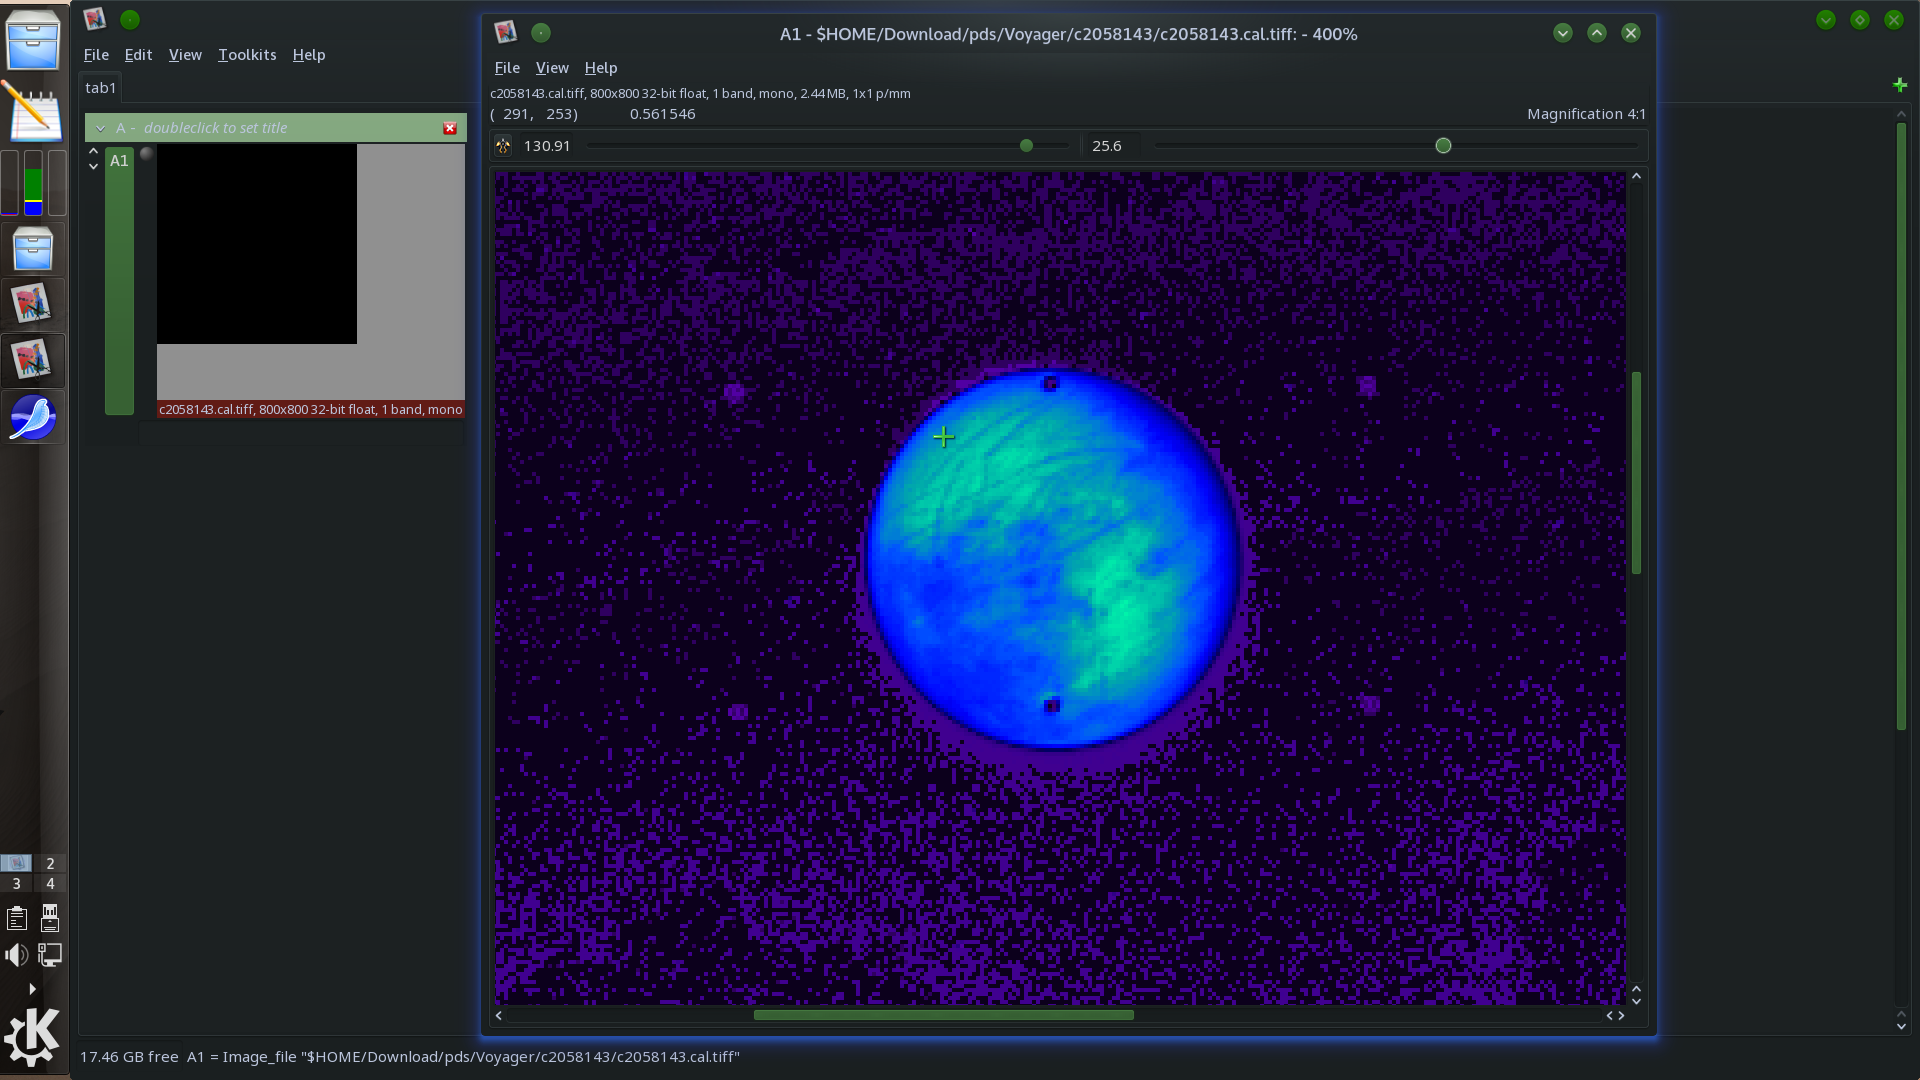Minimize the A1 image window
The height and width of the screenshot is (1080, 1920).
[1563, 33]
